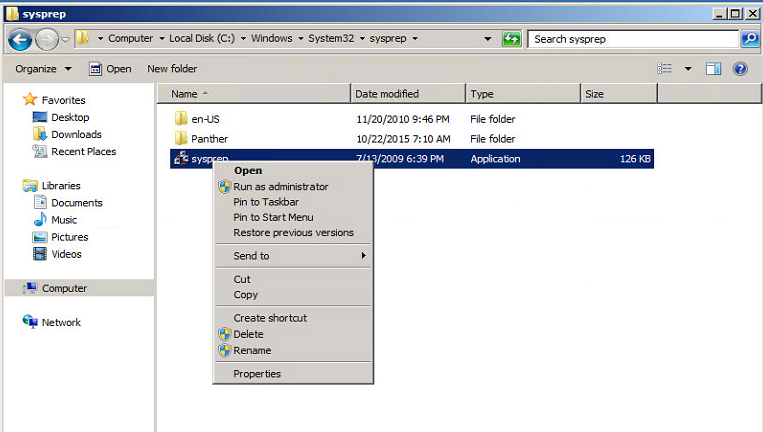Focus the Search sysprep field
Screen dimensions: 763x432
(634, 39)
